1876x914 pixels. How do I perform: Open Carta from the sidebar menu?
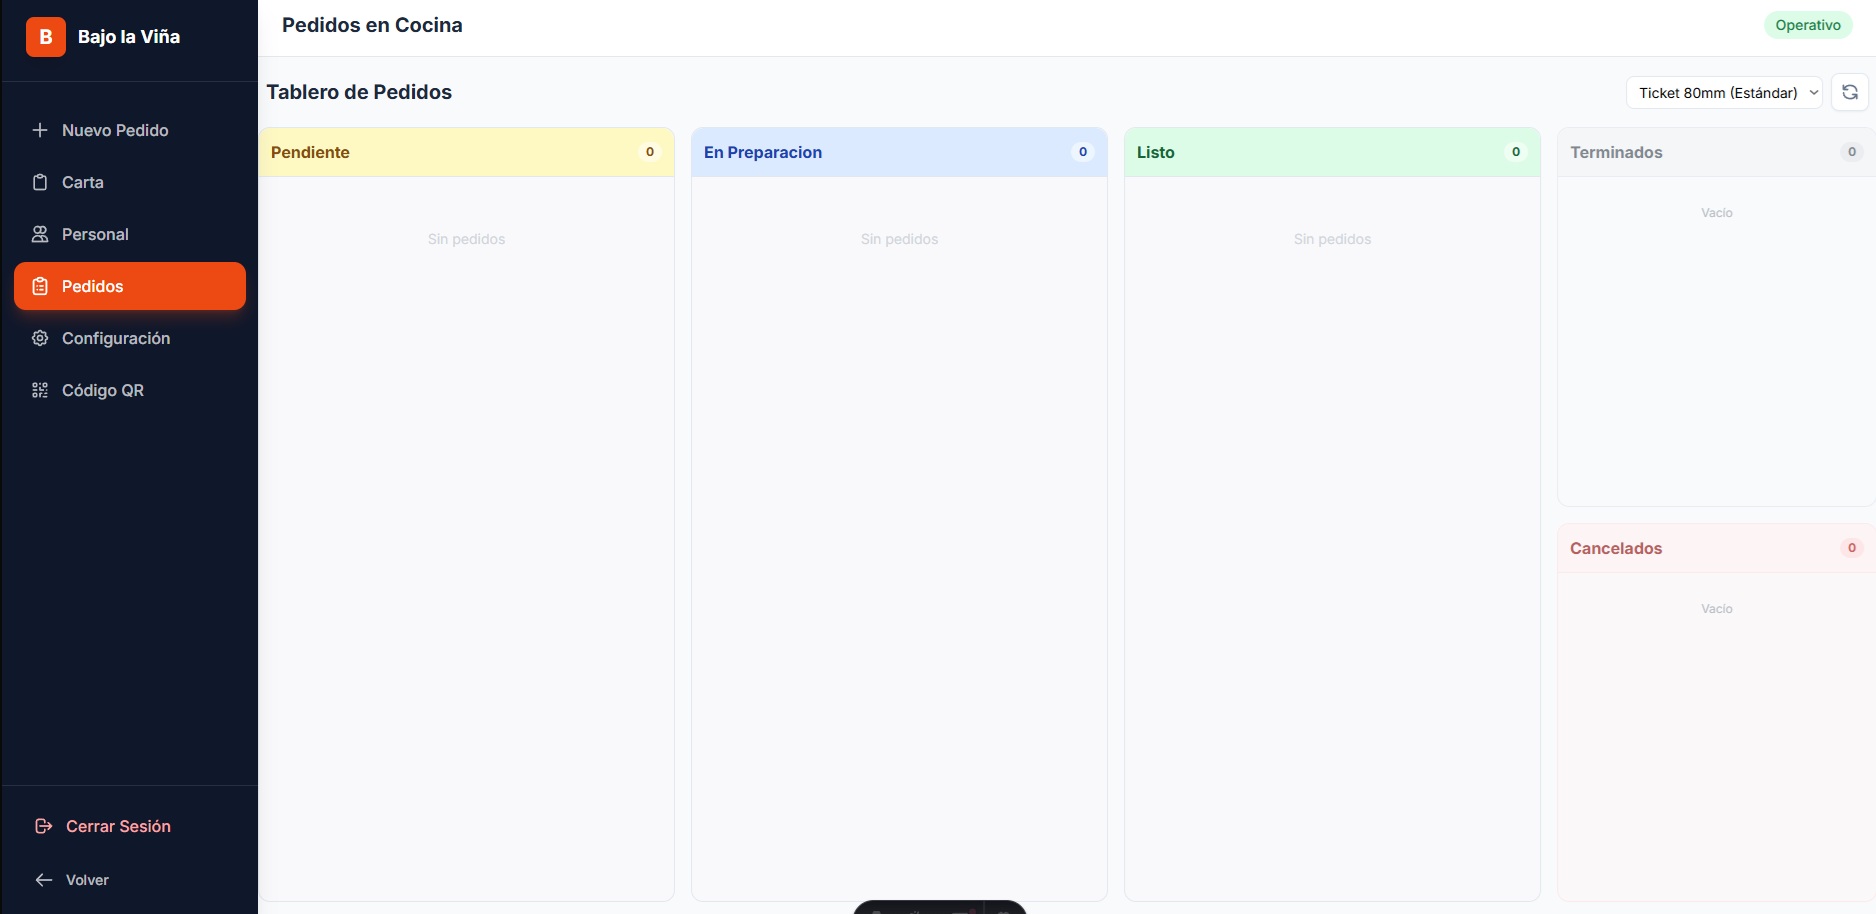point(82,182)
